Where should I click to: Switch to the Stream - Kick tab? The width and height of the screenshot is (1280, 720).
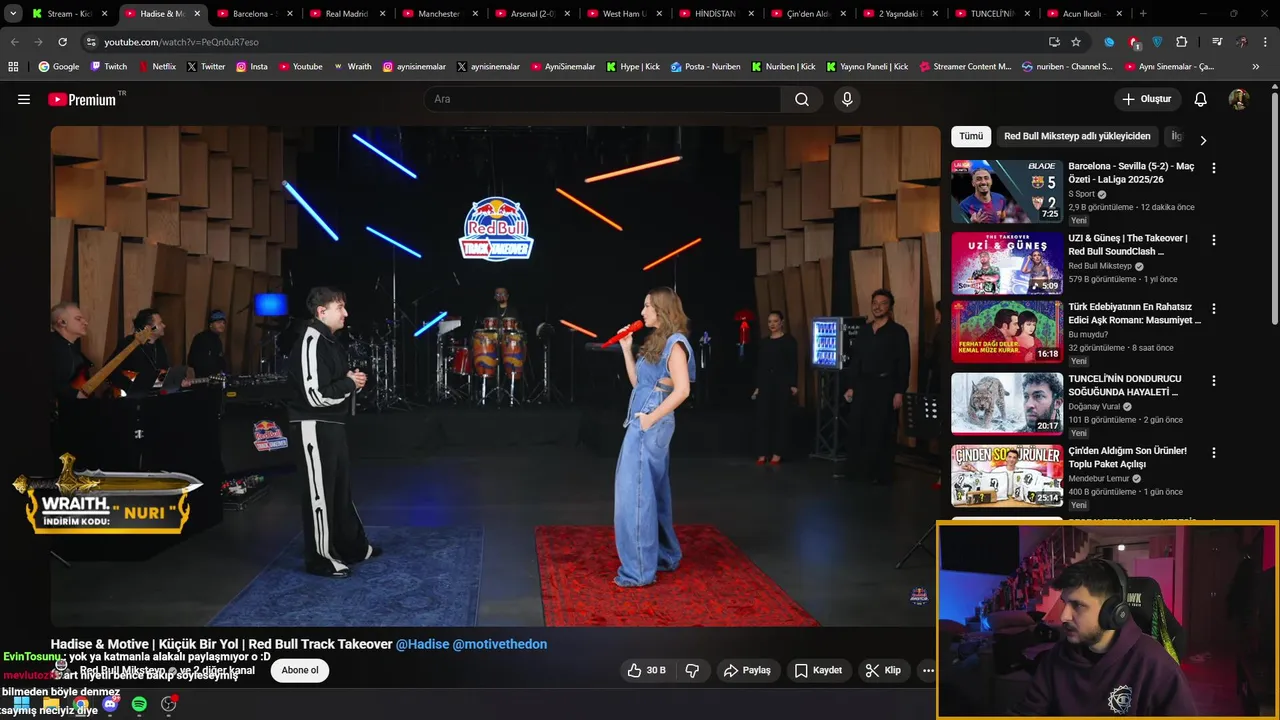(71, 14)
